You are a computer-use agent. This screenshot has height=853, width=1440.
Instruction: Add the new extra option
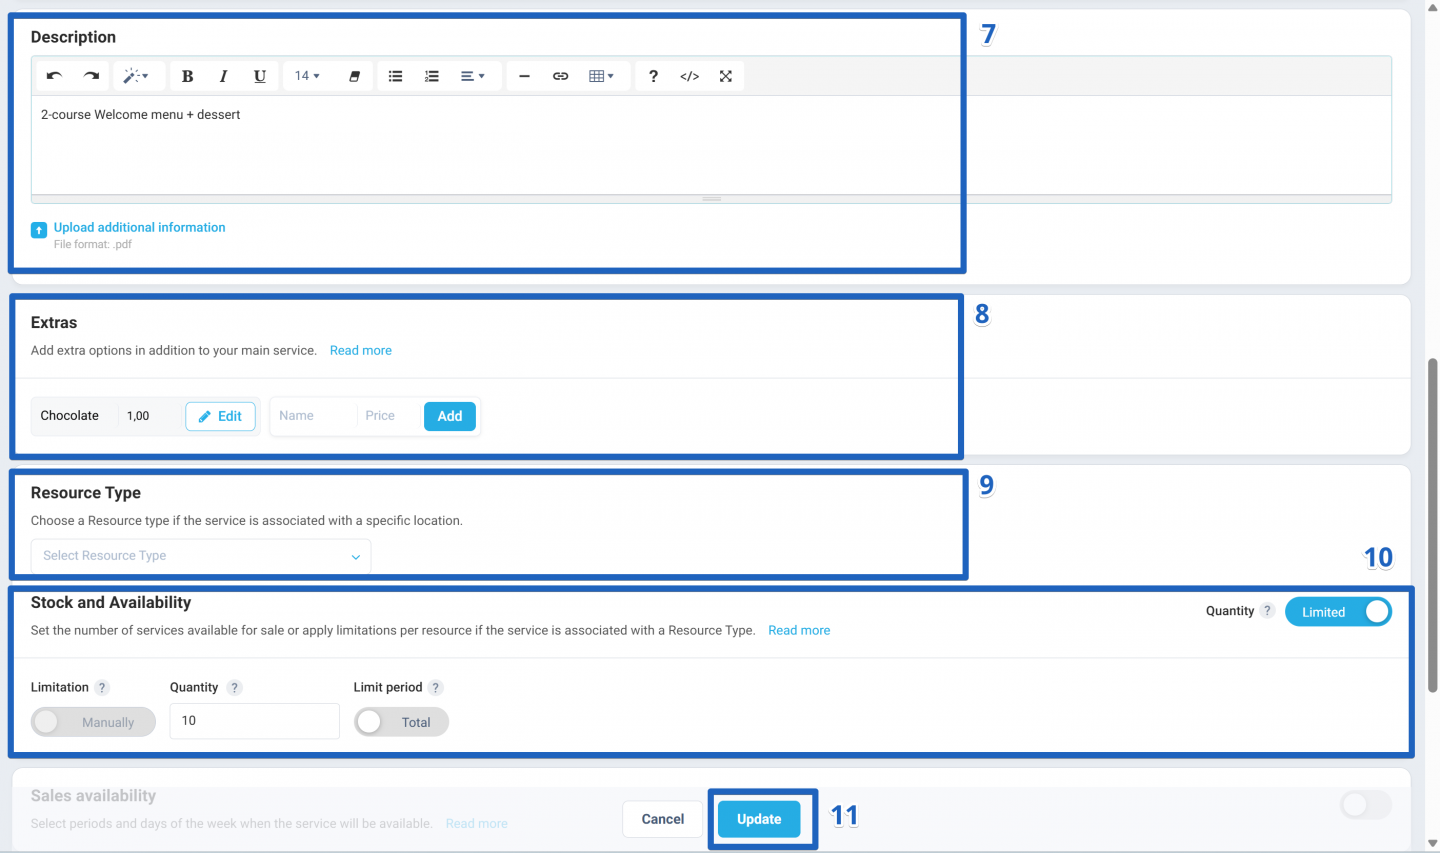point(450,416)
